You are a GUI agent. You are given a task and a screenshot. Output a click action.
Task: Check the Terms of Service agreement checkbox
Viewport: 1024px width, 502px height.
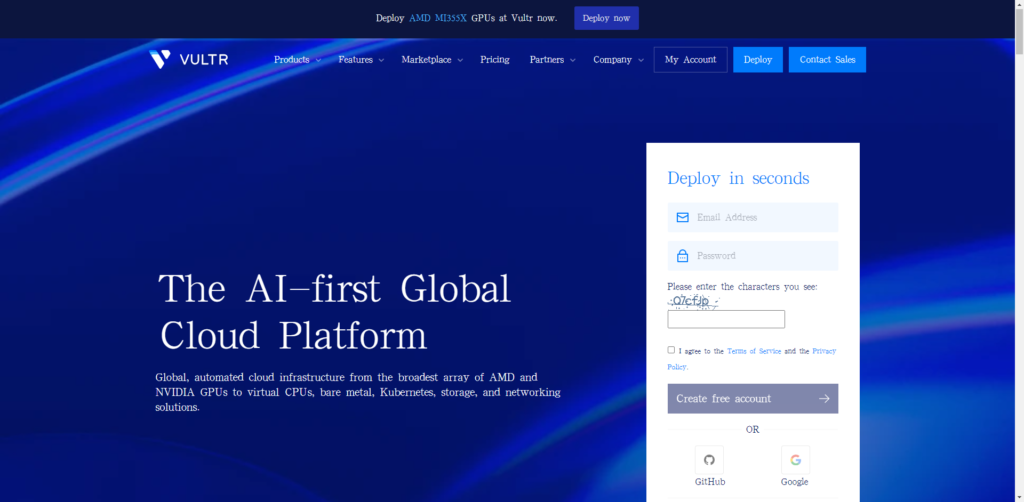pos(671,350)
